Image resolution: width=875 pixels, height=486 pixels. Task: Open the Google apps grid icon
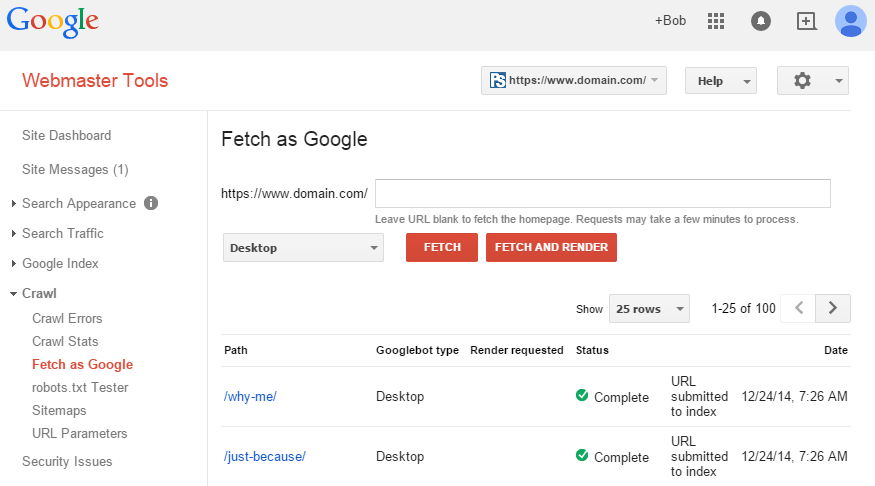pyautogui.click(x=716, y=21)
